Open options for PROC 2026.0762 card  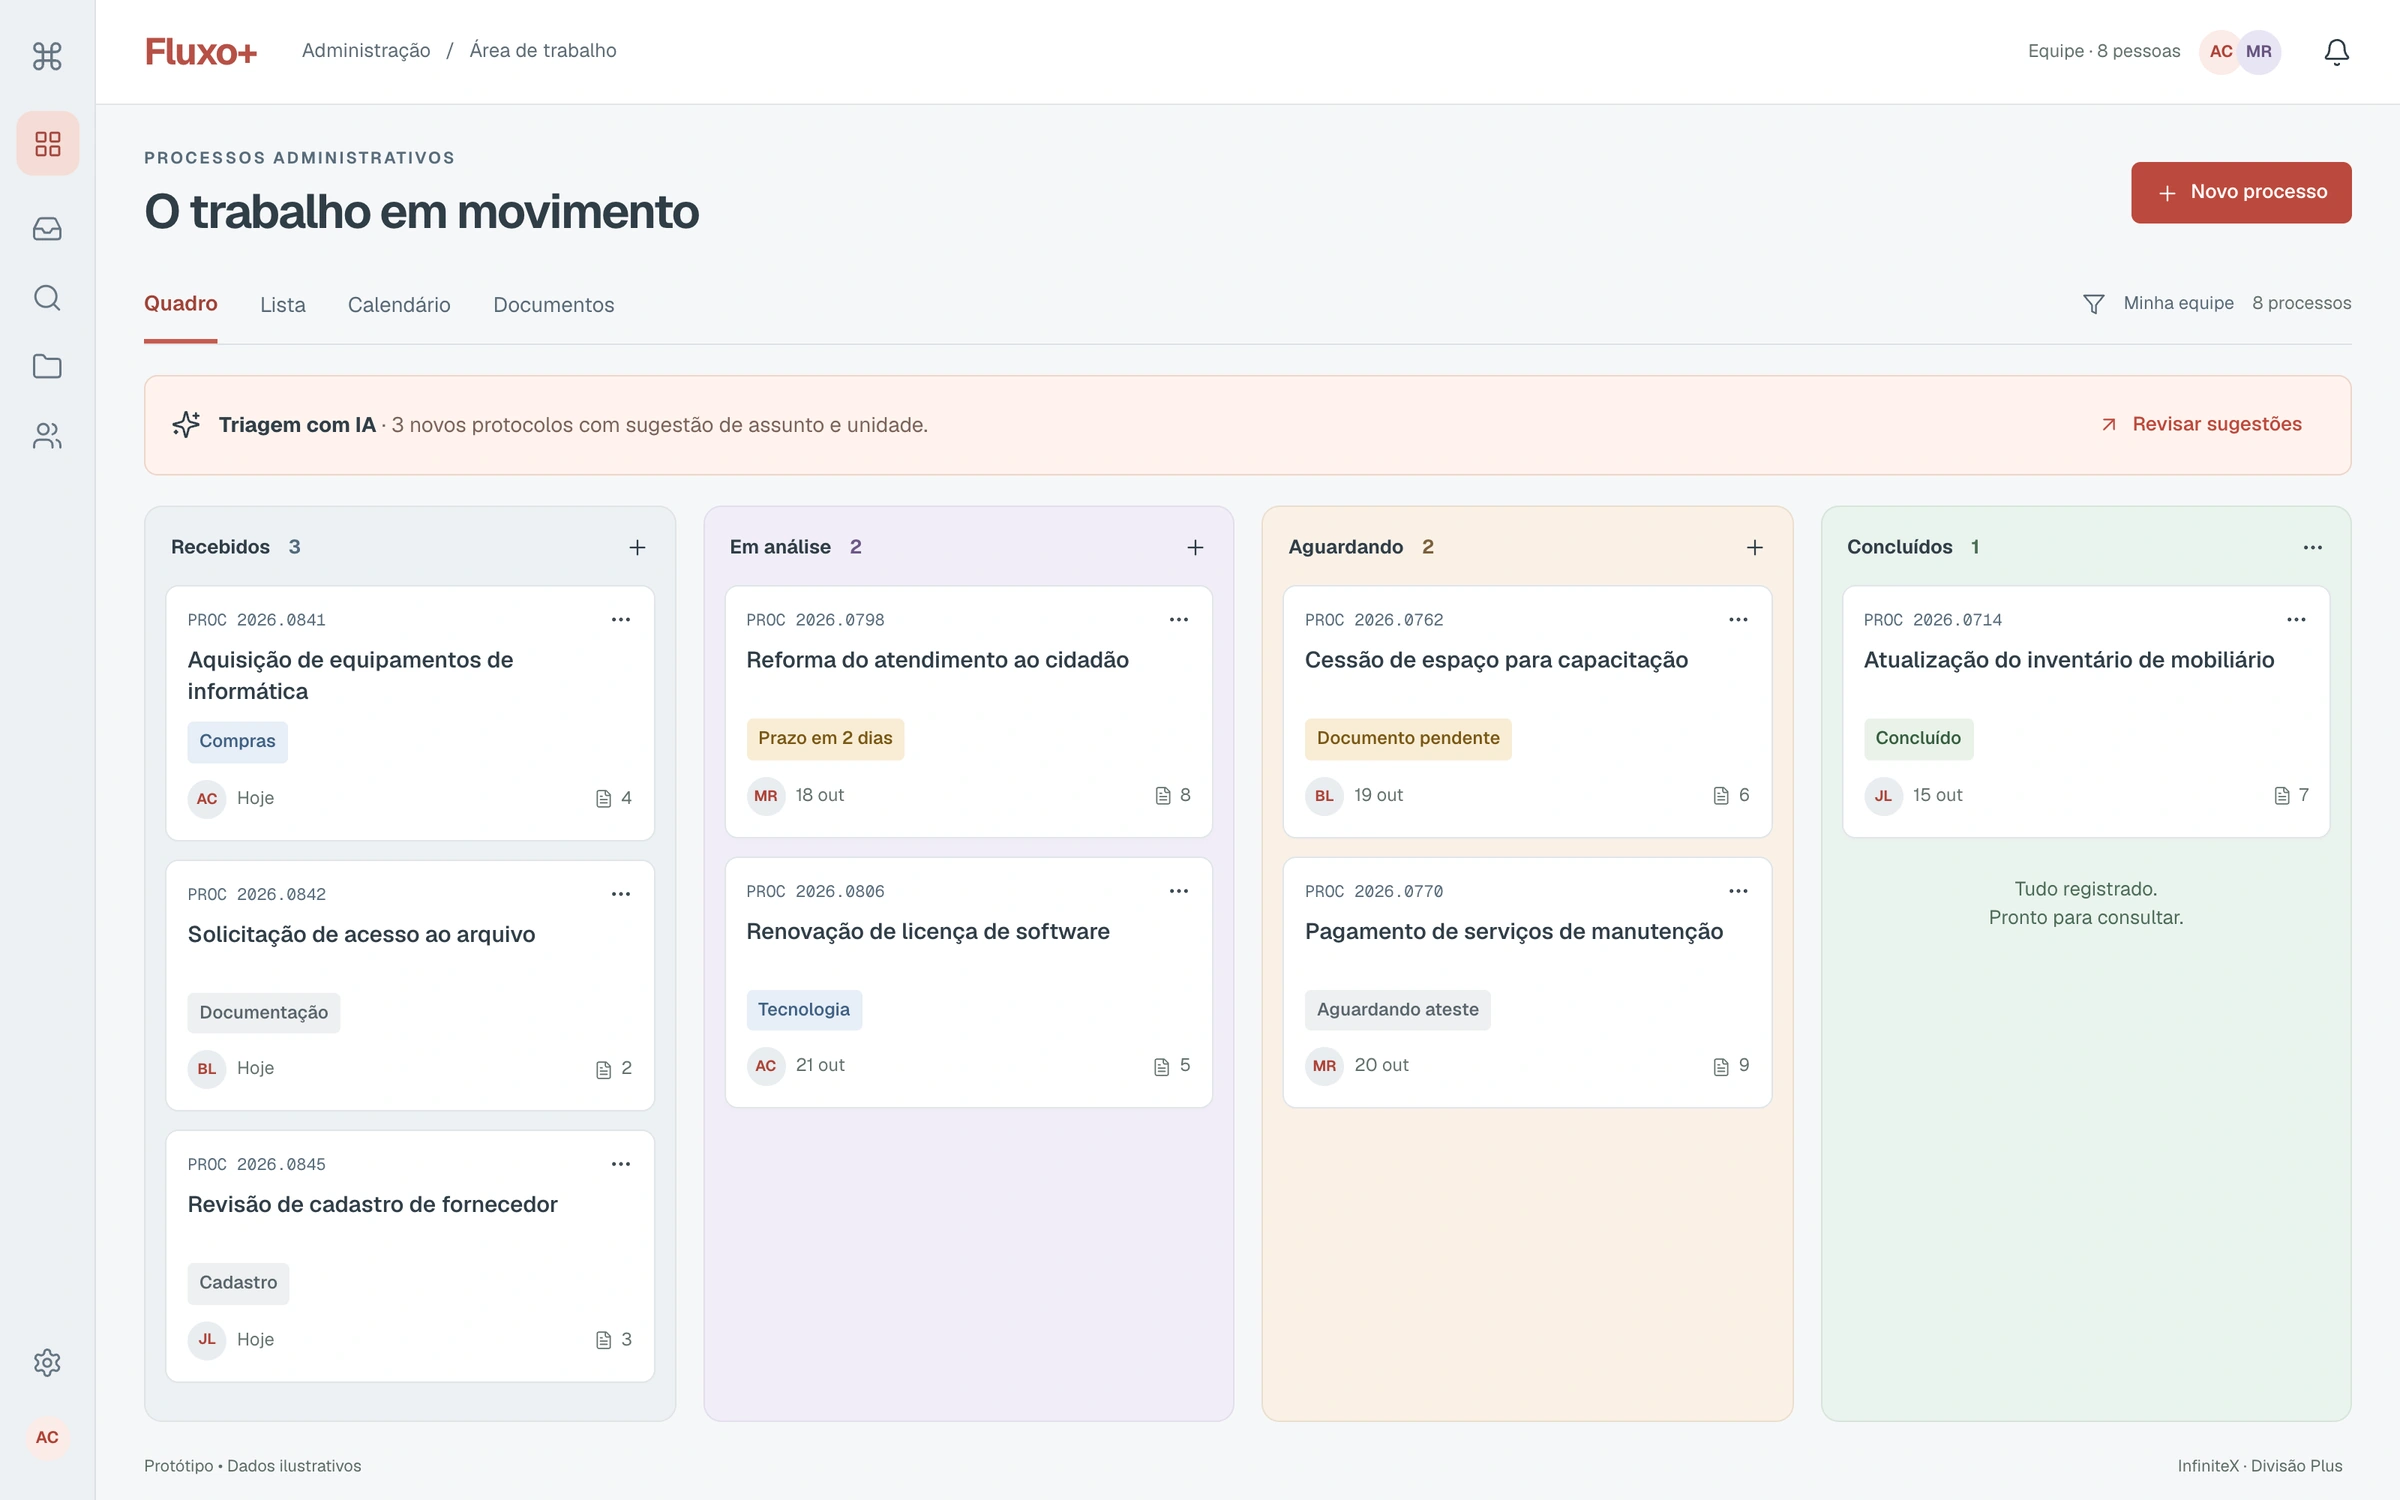[x=1738, y=619]
